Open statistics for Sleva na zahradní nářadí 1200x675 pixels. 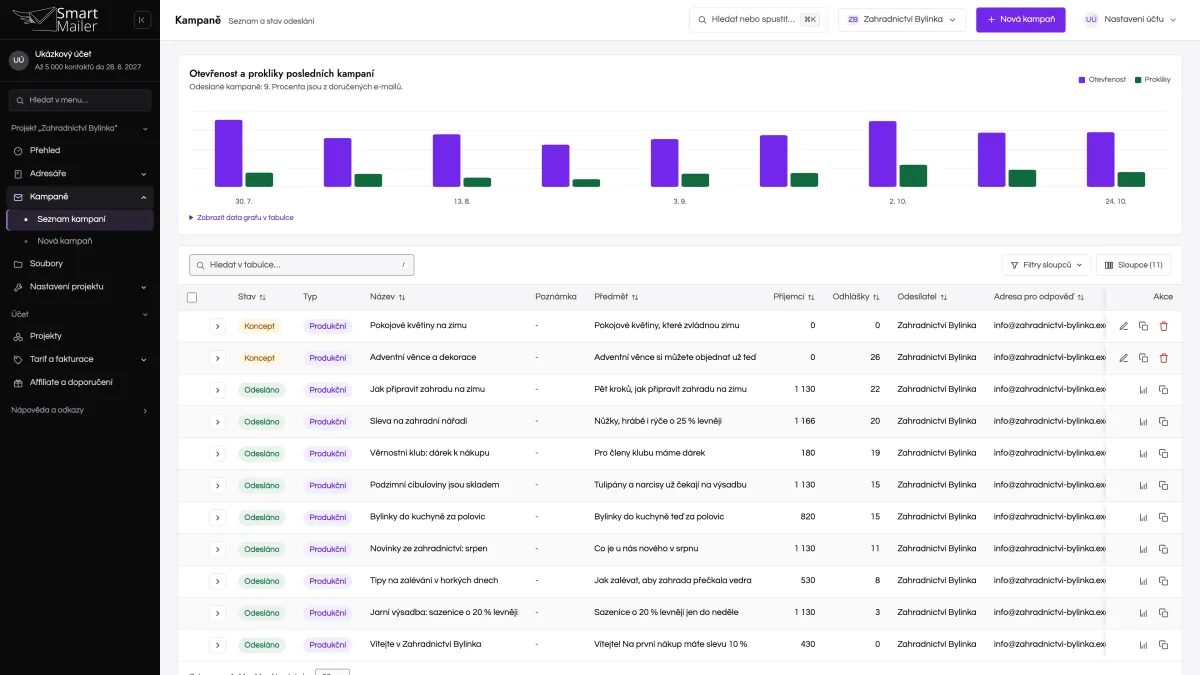1143,422
